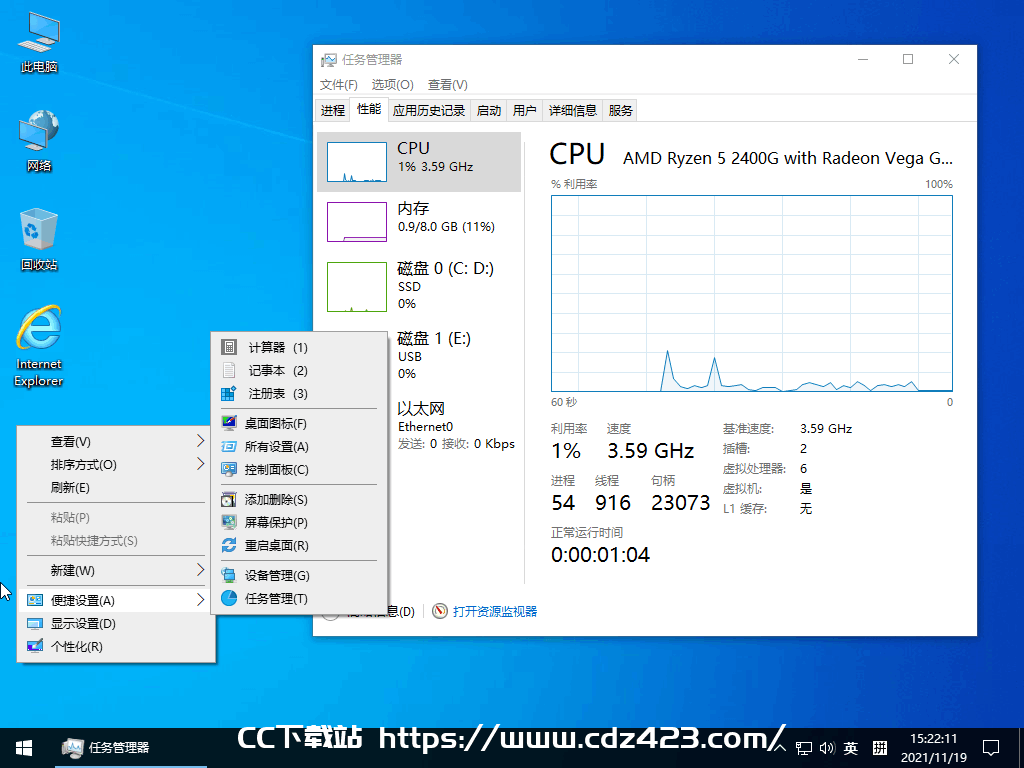Viewport: 1024px width, 768px height.
Task: Switch to the 启动 tab
Action: pos(488,110)
